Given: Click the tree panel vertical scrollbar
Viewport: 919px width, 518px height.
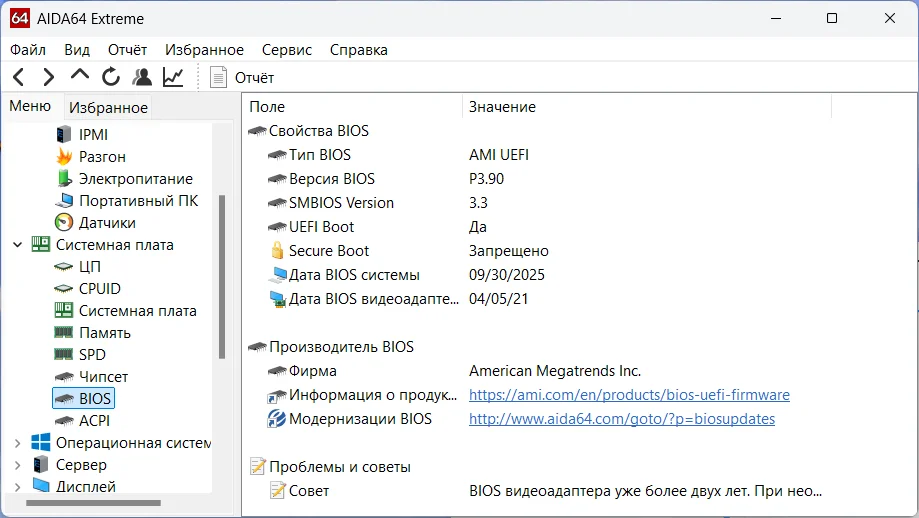Looking at the screenshot, I should click(222, 276).
